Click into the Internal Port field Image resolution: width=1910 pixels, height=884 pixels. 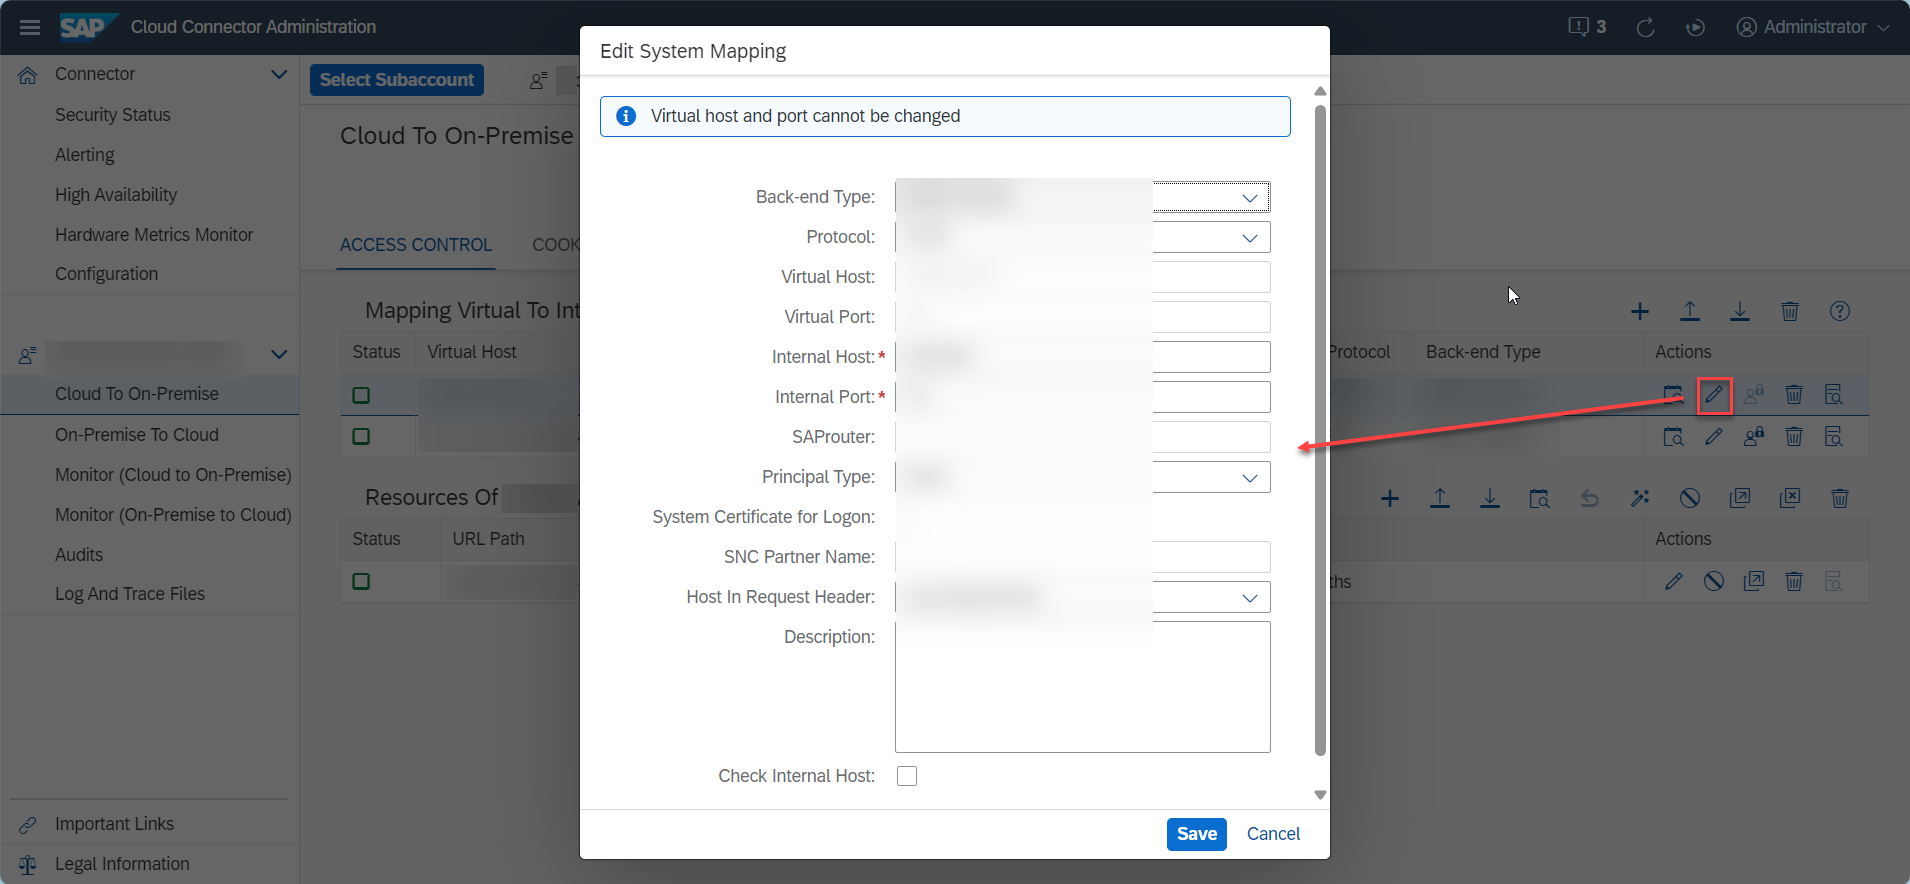(1083, 397)
